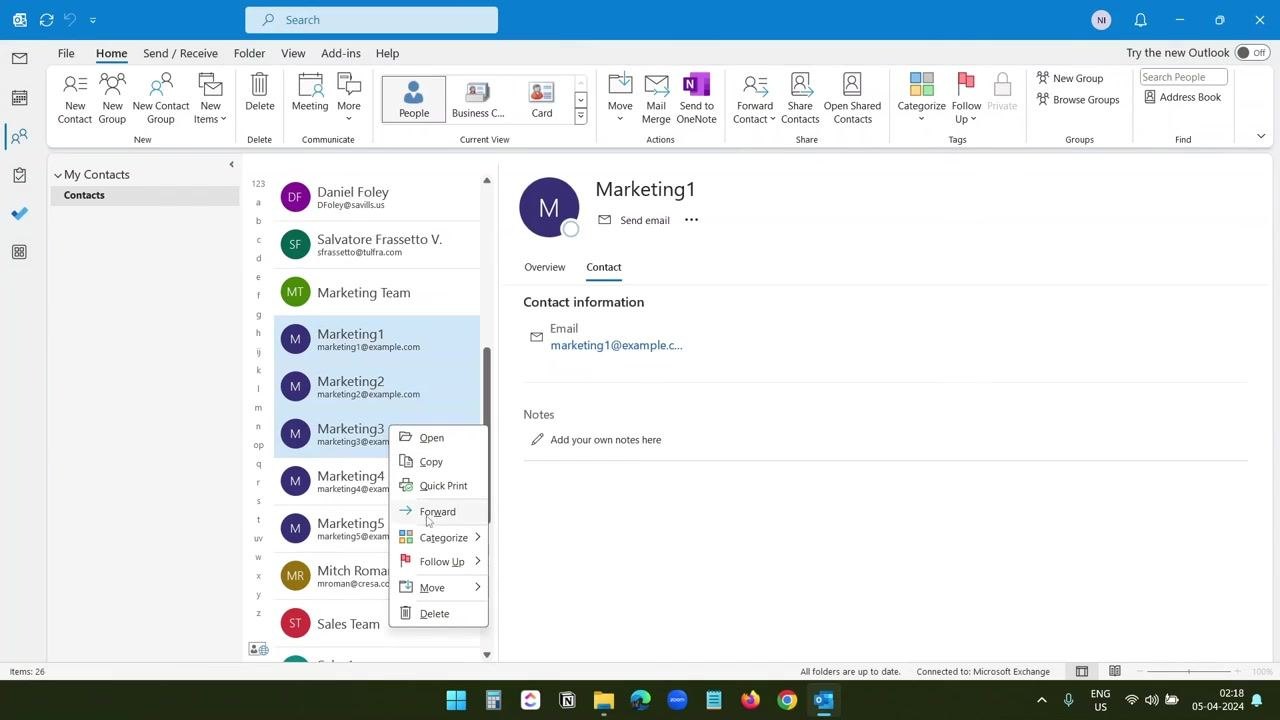
Task: Open Firefox from the taskbar
Action: [x=750, y=700]
